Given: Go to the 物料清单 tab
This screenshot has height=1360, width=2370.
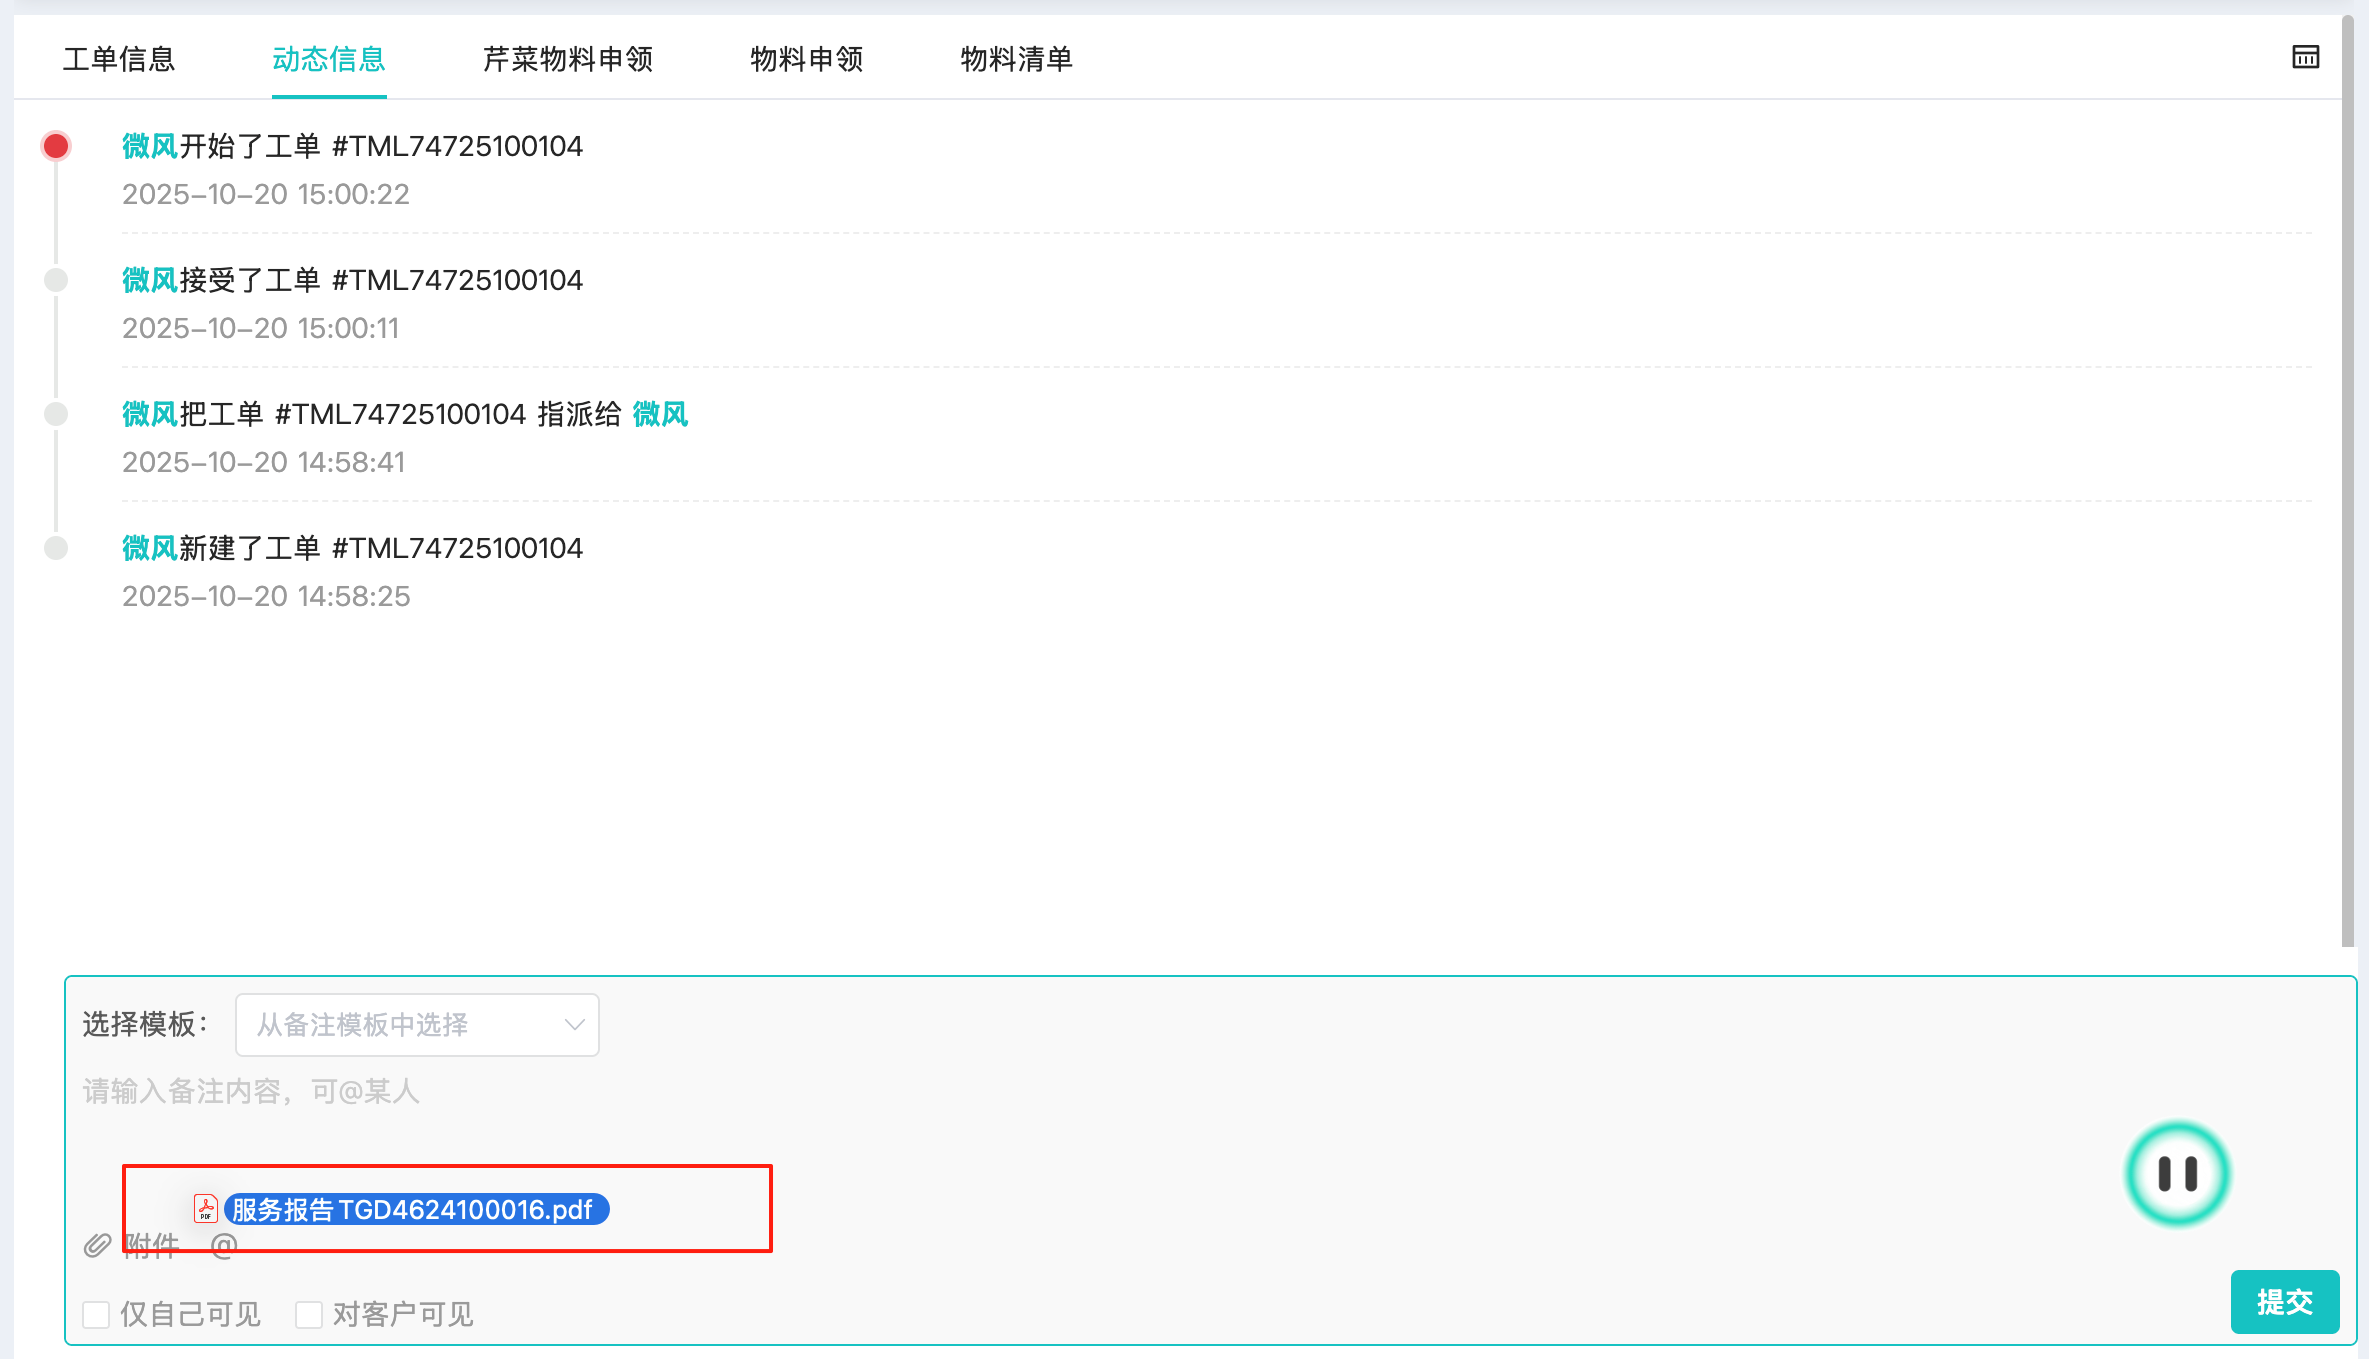Looking at the screenshot, I should tap(1016, 59).
